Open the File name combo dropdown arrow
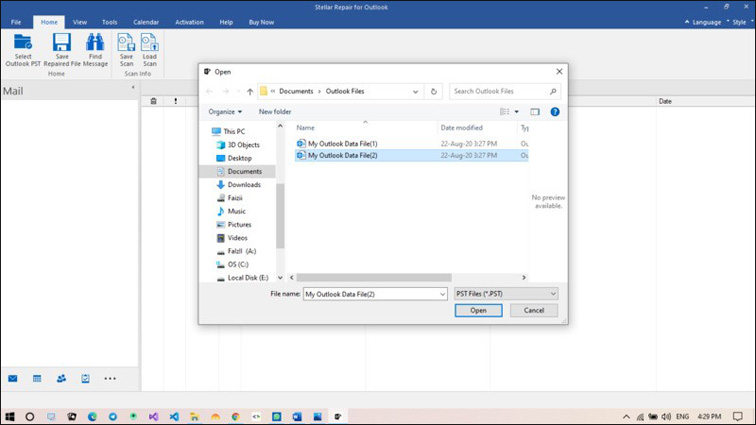 pyautogui.click(x=442, y=294)
